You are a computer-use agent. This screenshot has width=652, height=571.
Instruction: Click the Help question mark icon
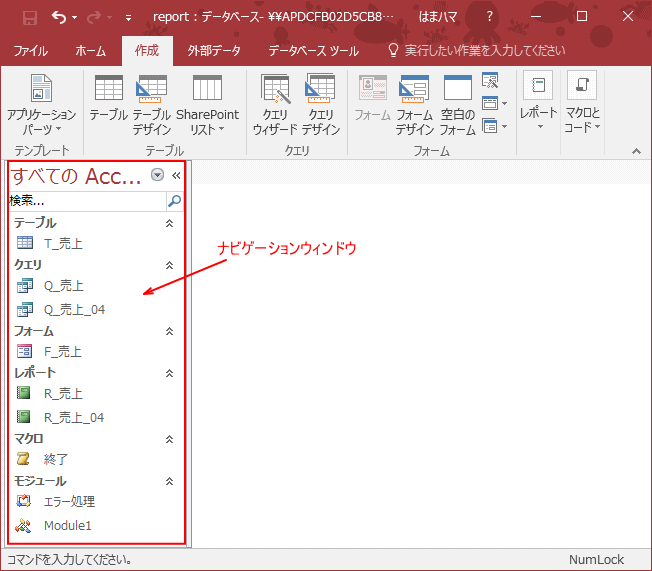pyautogui.click(x=490, y=17)
